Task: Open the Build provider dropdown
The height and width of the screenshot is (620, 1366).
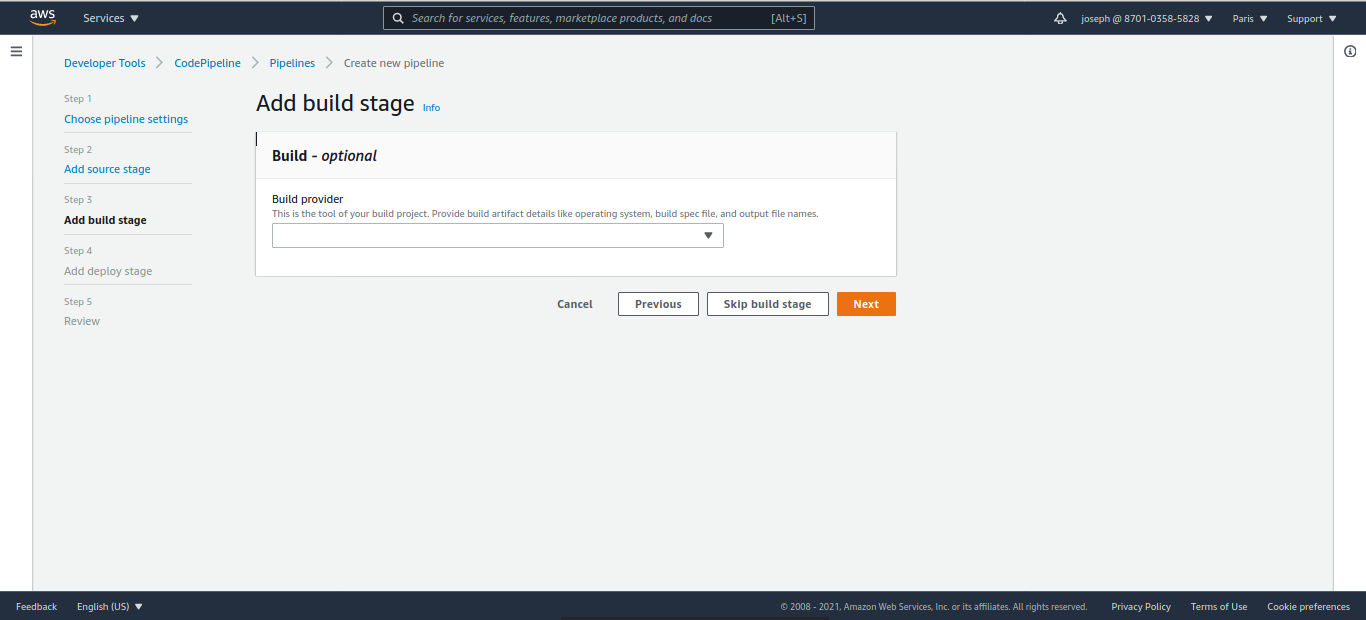Action: [x=497, y=235]
